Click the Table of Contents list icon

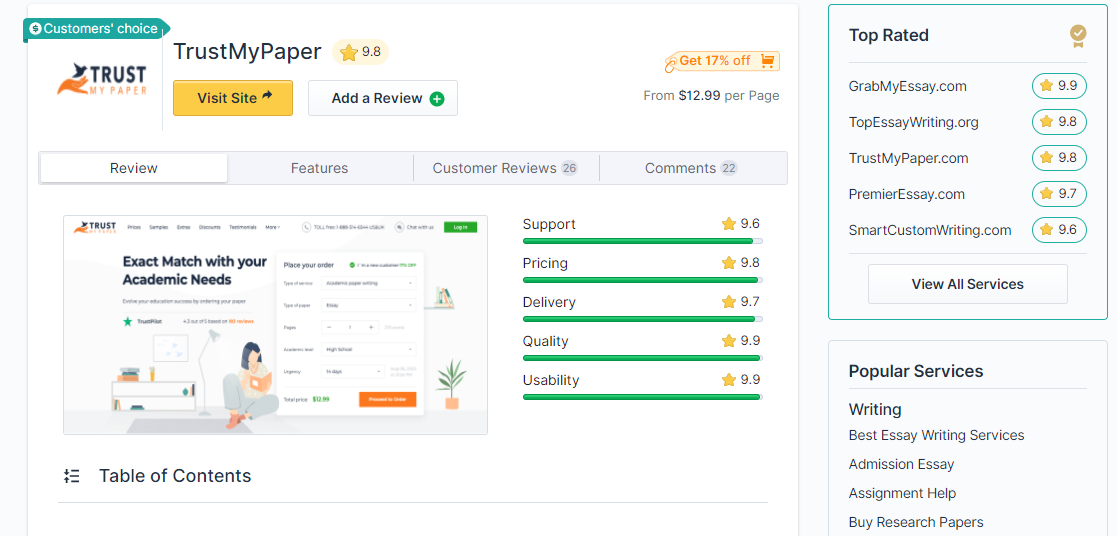tap(71, 476)
